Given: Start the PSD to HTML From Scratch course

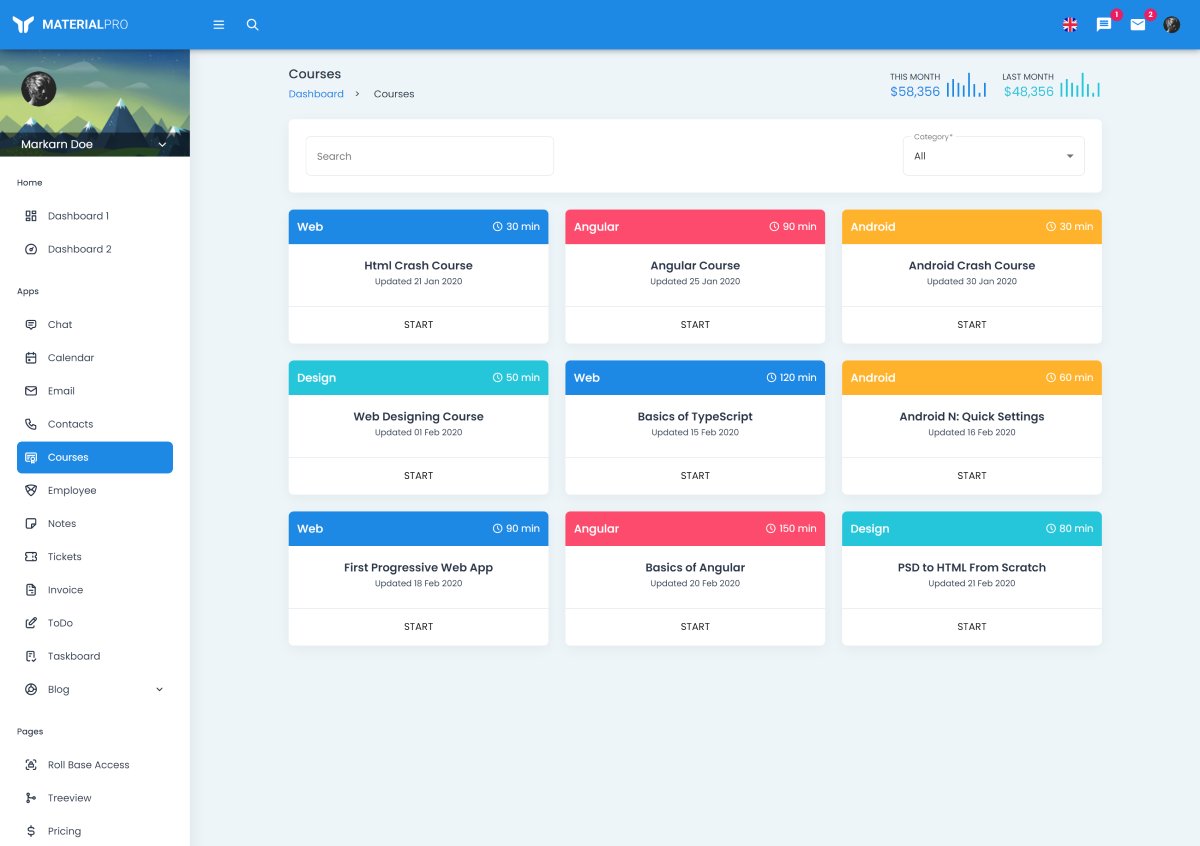Looking at the screenshot, I should (971, 627).
